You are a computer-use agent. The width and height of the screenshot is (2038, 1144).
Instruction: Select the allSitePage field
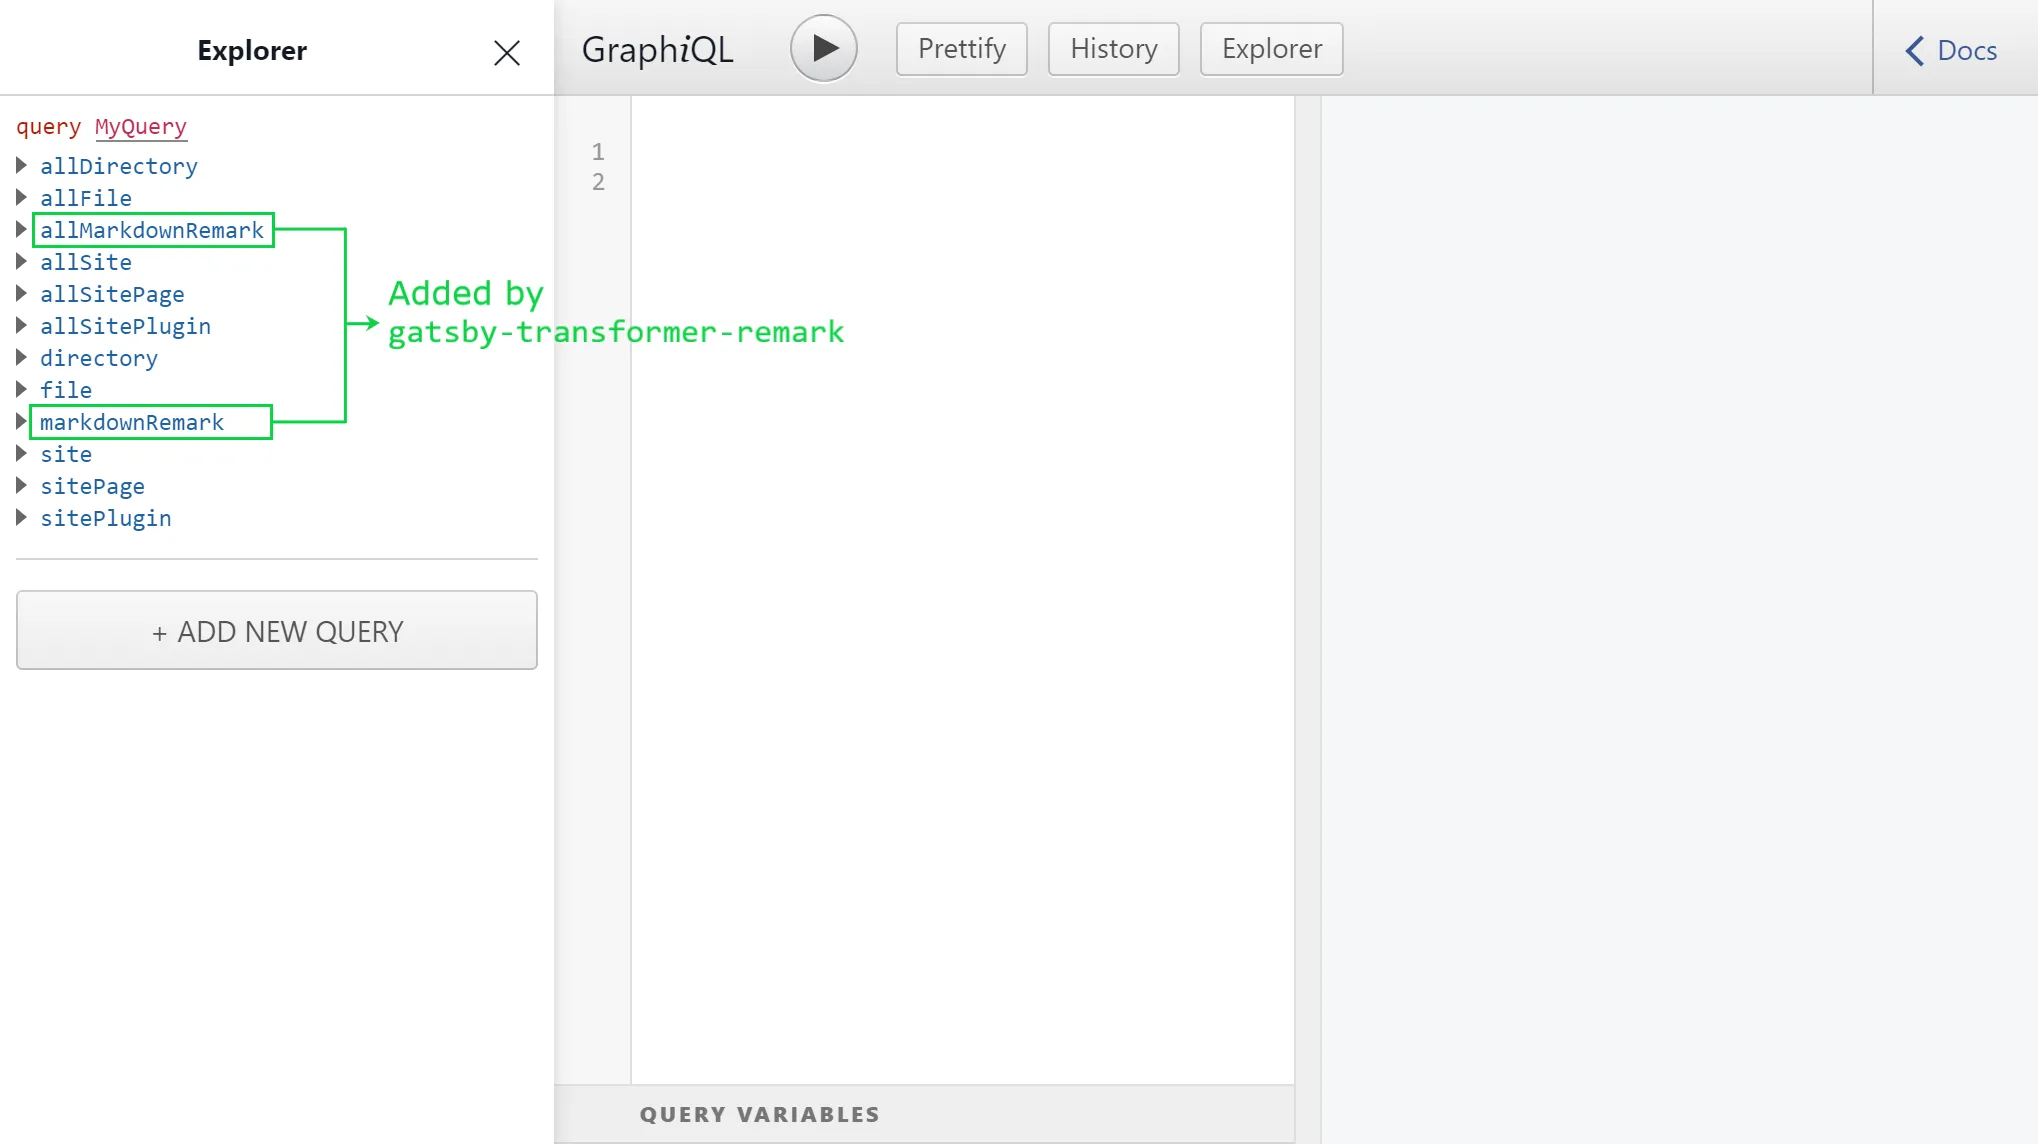pos(112,294)
